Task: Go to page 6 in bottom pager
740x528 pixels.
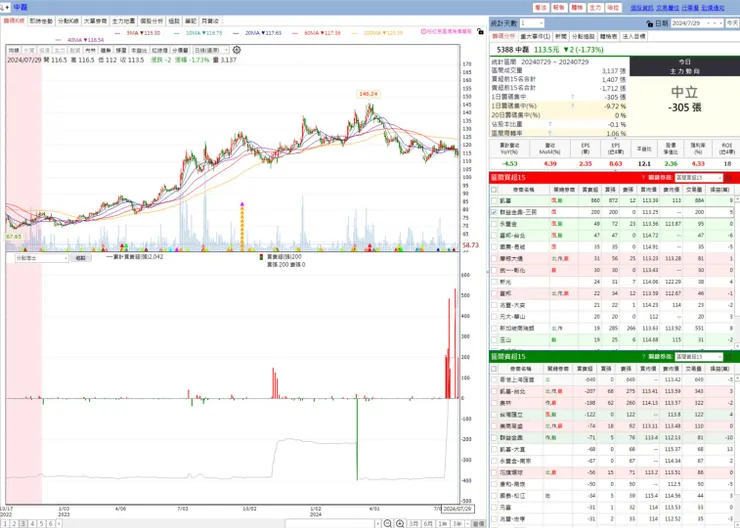Action: [x=50, y=524]
